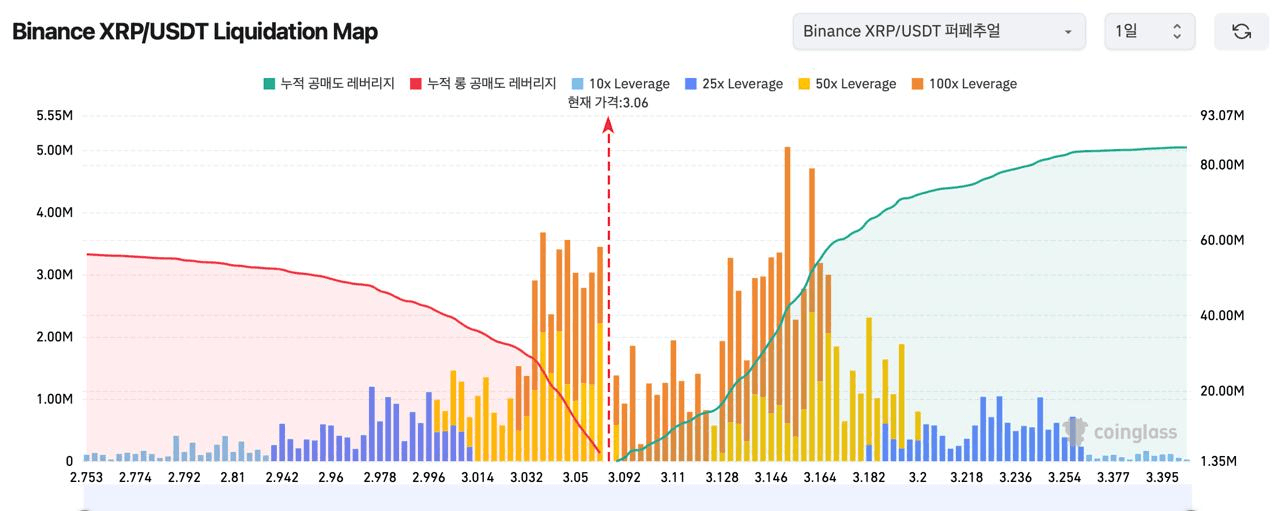
Task: Click the red swatch beside 누적 롱 공매도
Action: pyautogui.click(x=416, y=84)
